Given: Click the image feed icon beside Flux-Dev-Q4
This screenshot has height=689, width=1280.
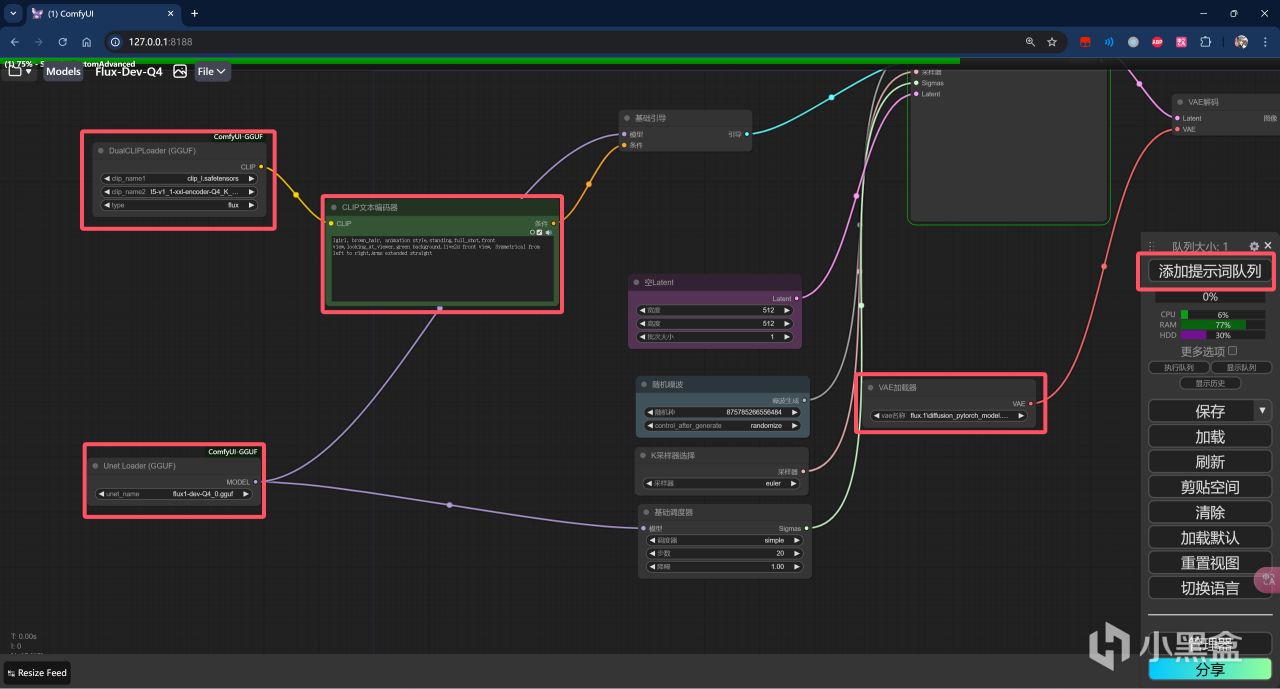Looking at the screenshot, I should point(180,71).
